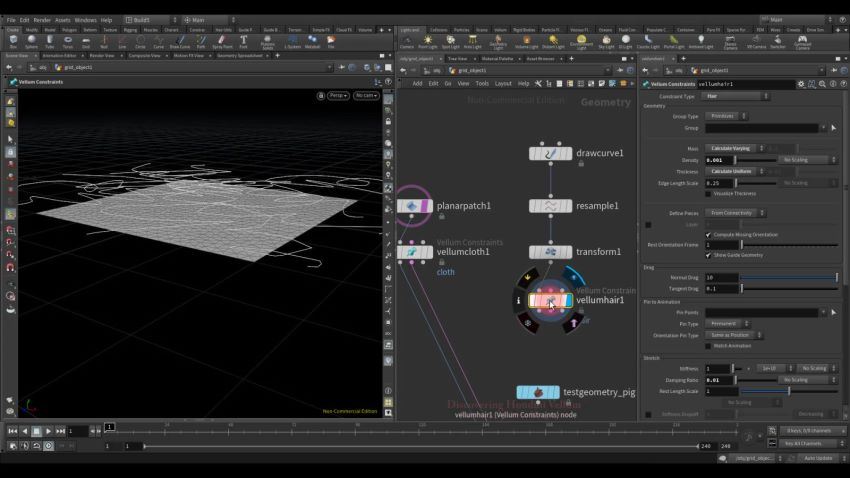Jump to the first frame button
The height and width of the screenshot is (478, 850).
[12, 431]
